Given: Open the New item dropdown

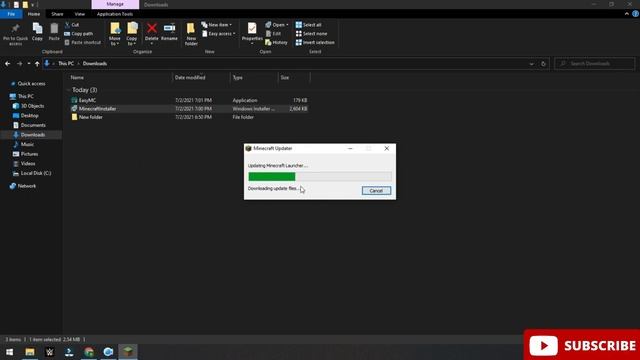Looking at the screenshot, I should point(217,25).
